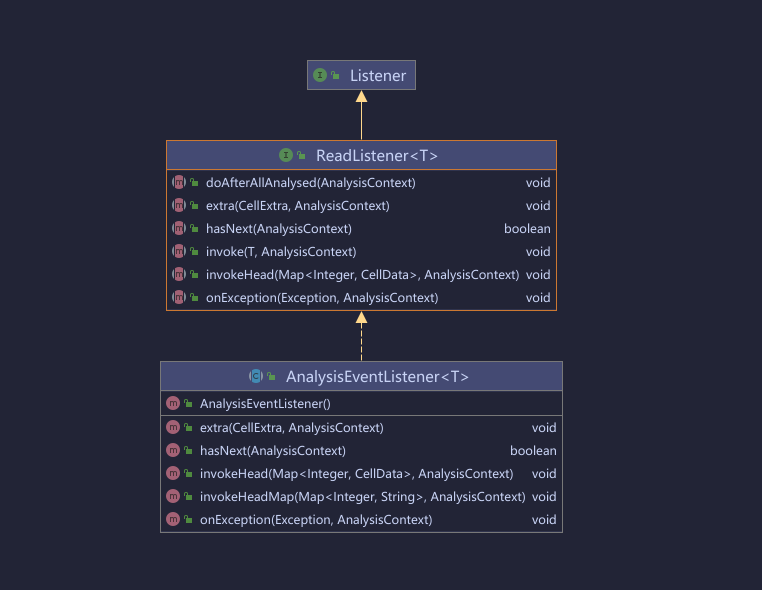This screenshot has width=762, height=590.
Task: Click the method icon next to doAfterAllAnalysed
Action: point(179,183)
